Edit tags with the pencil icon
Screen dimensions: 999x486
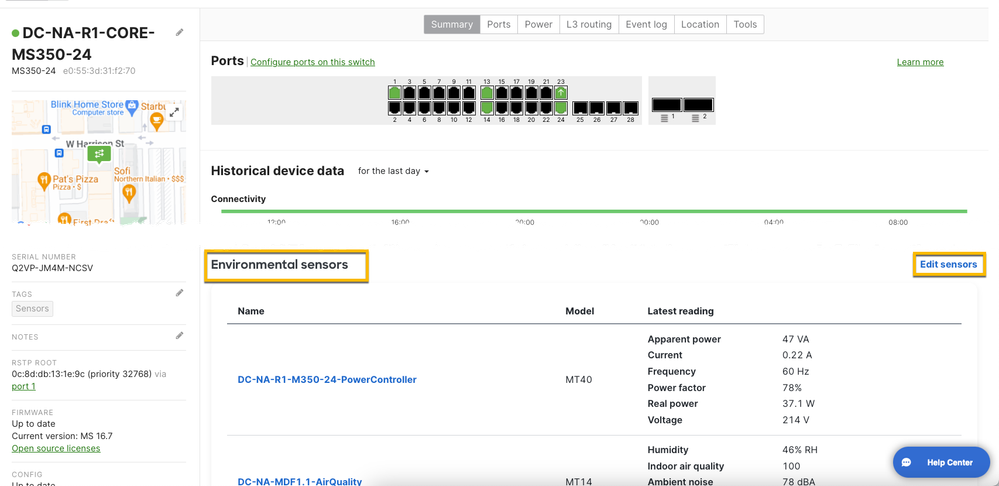[180, 293]
